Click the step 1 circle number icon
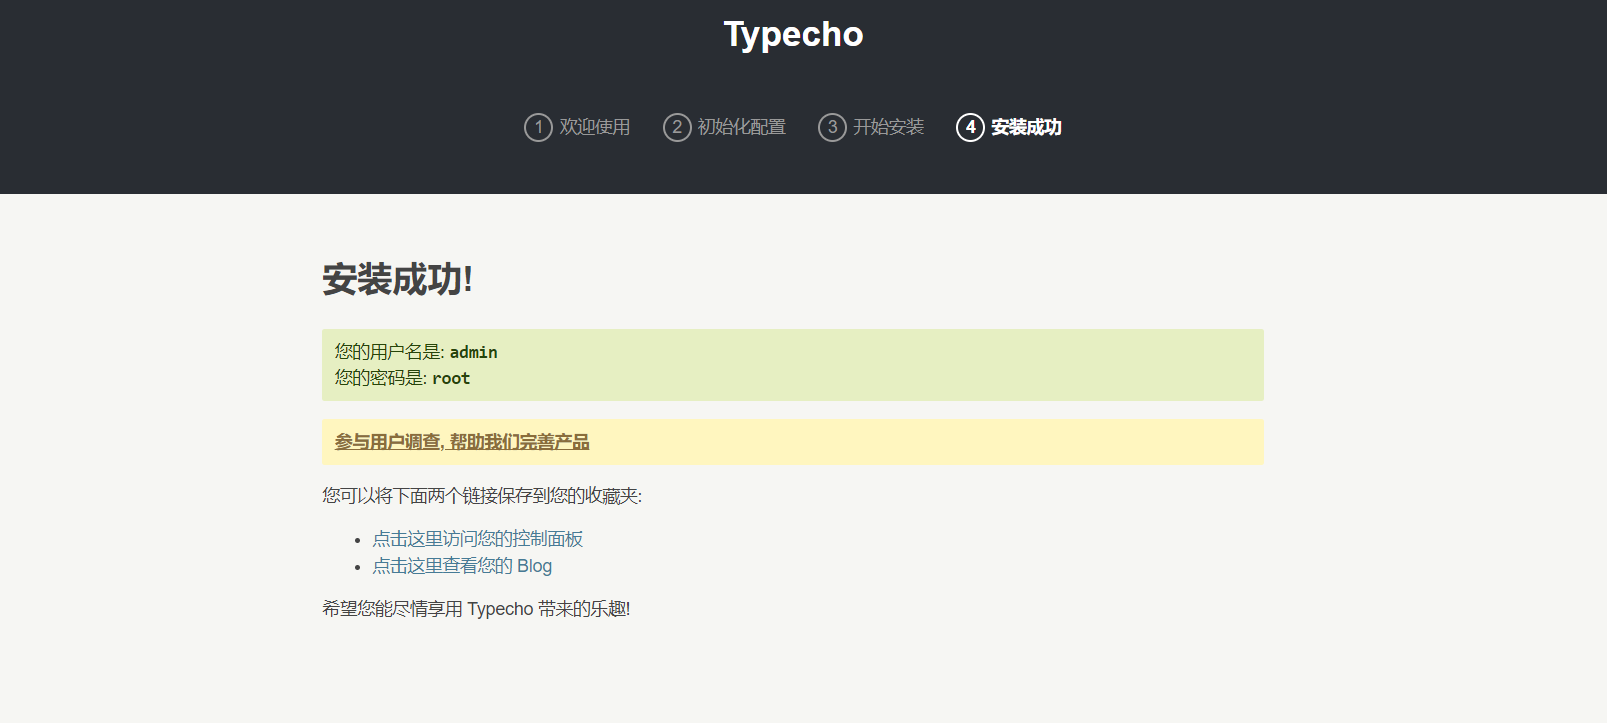This screenshot has height=723, width=1607. coord(538,127)
